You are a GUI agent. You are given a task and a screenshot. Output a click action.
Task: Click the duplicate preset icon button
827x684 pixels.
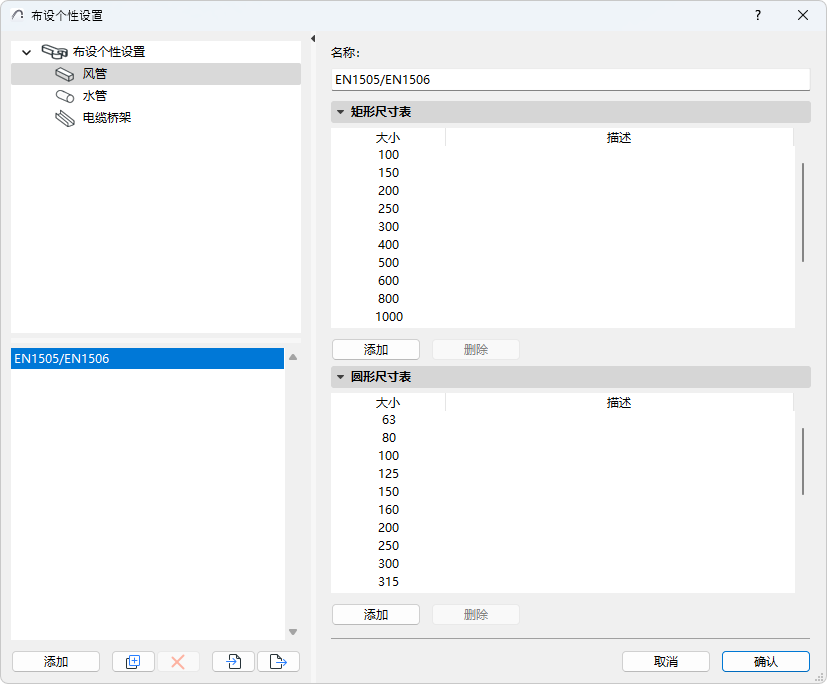pos(133,661)
